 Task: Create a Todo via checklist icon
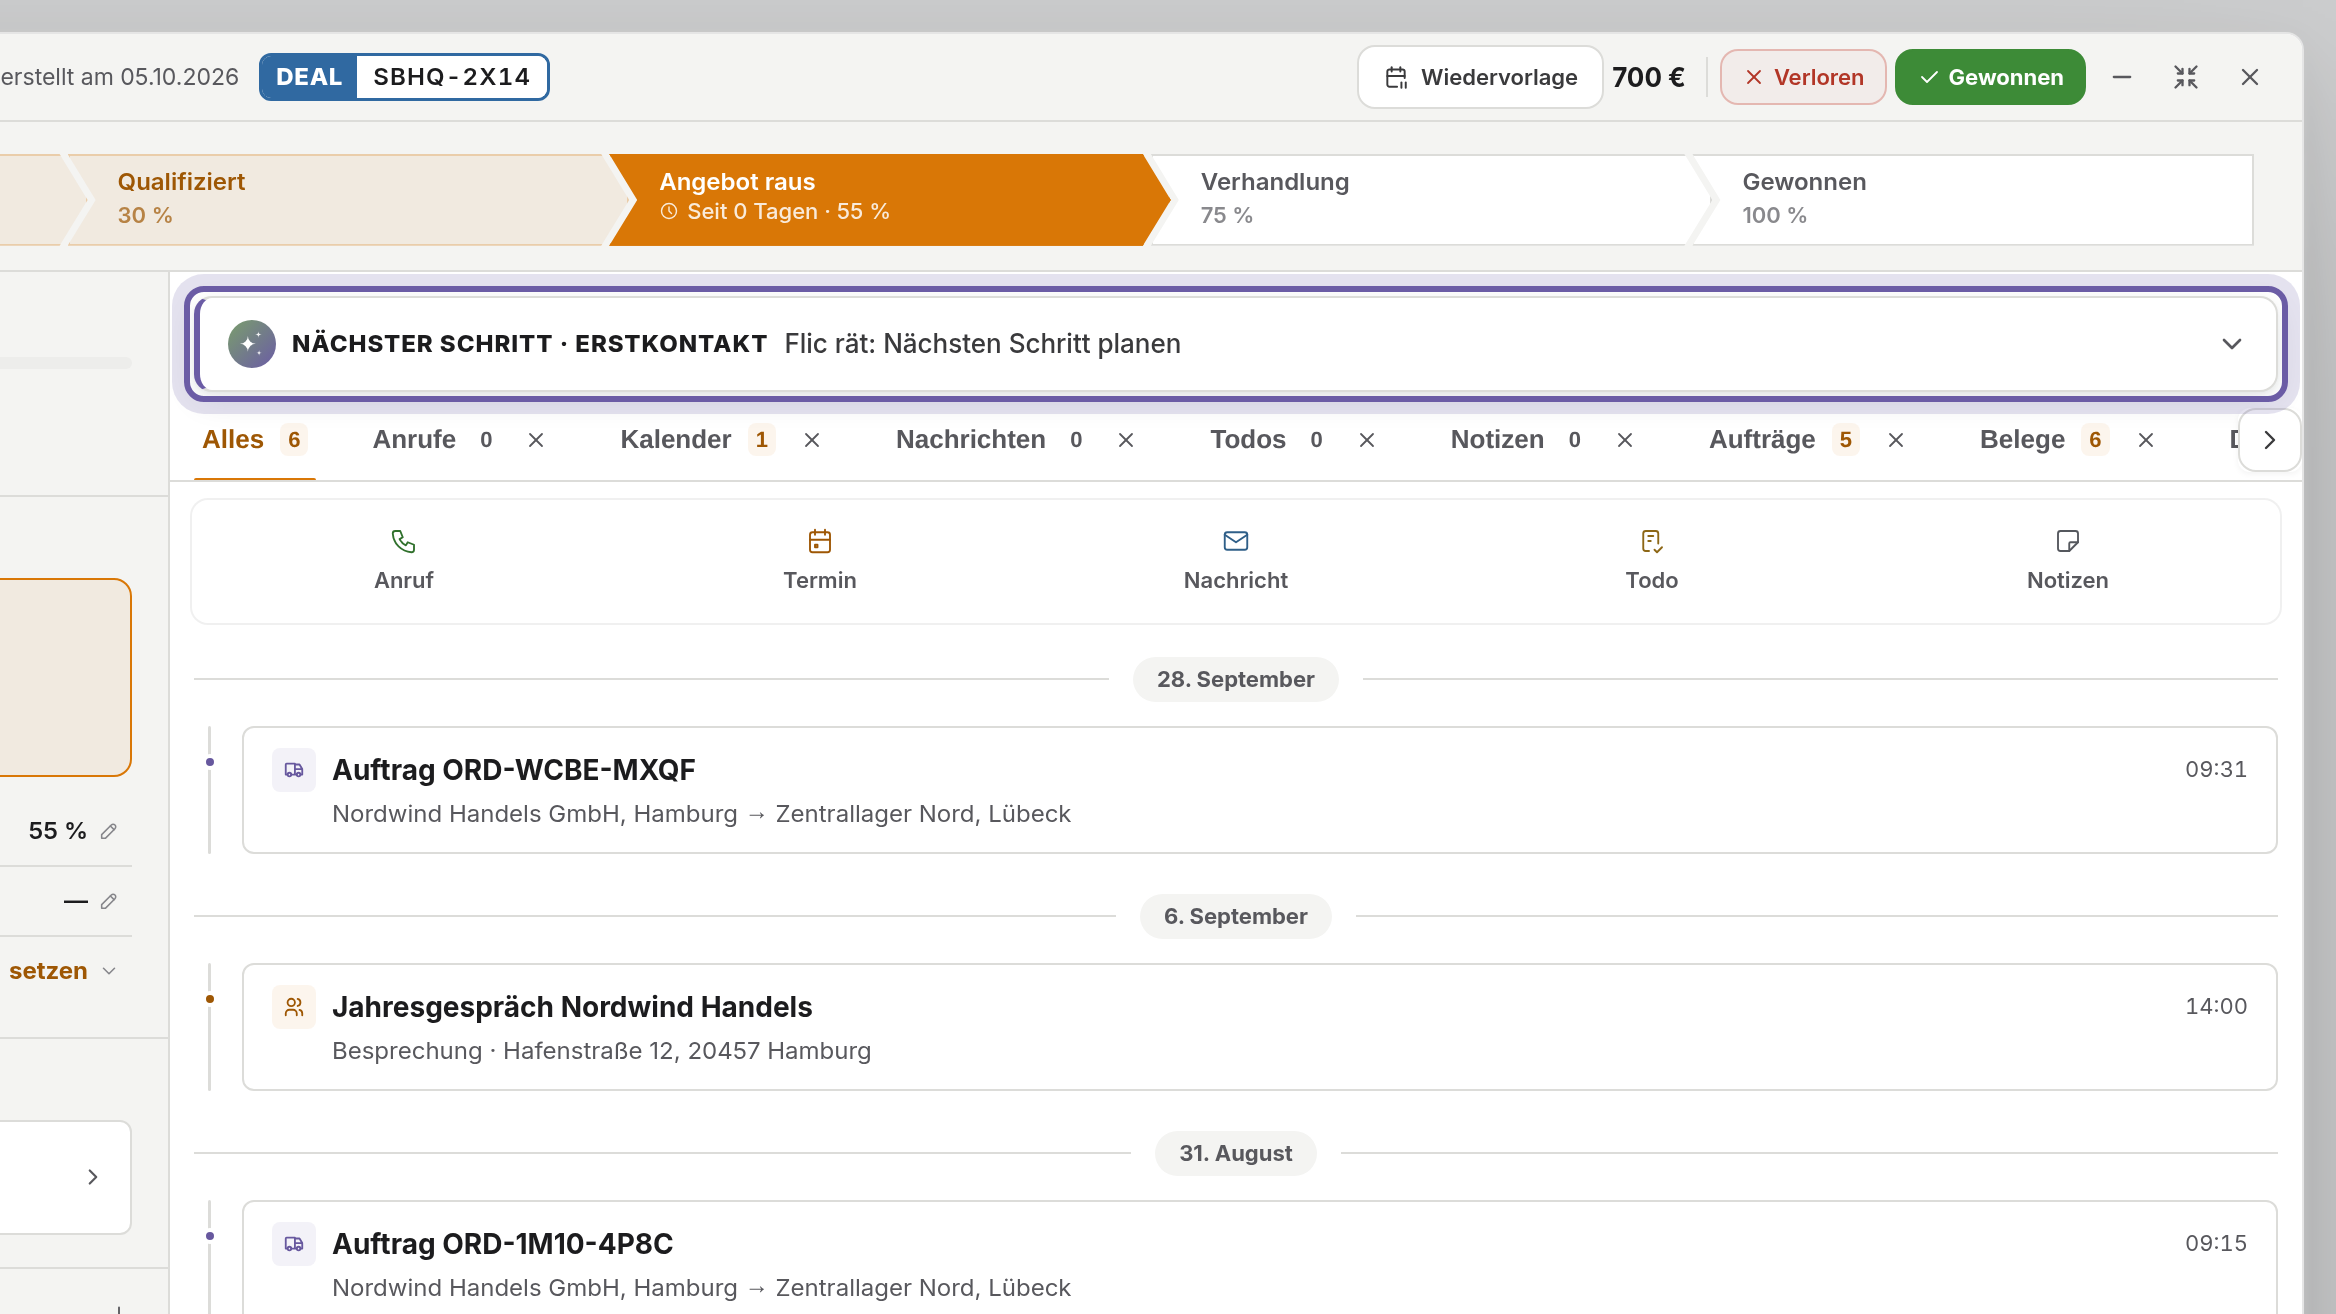[x=1651, y=541]
